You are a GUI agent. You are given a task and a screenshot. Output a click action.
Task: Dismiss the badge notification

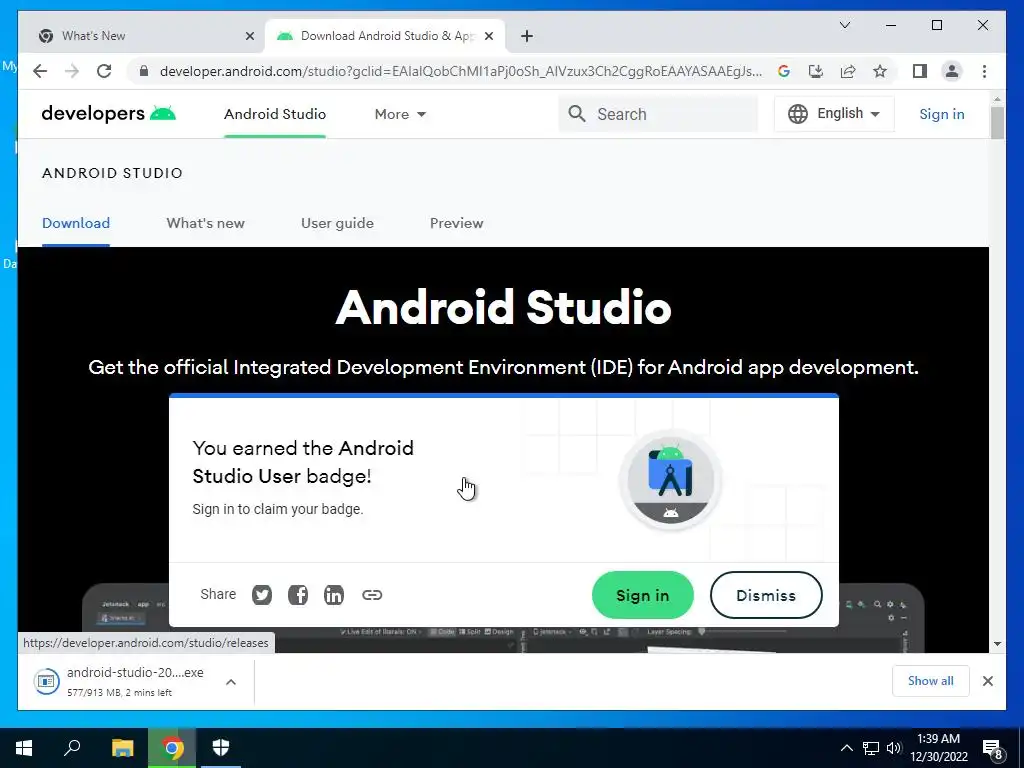point(766,595)
